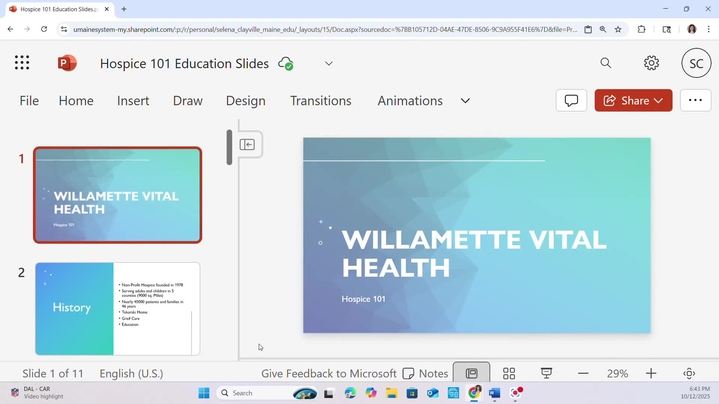Open the comments pane icon
719x404 pixels.
571,100
